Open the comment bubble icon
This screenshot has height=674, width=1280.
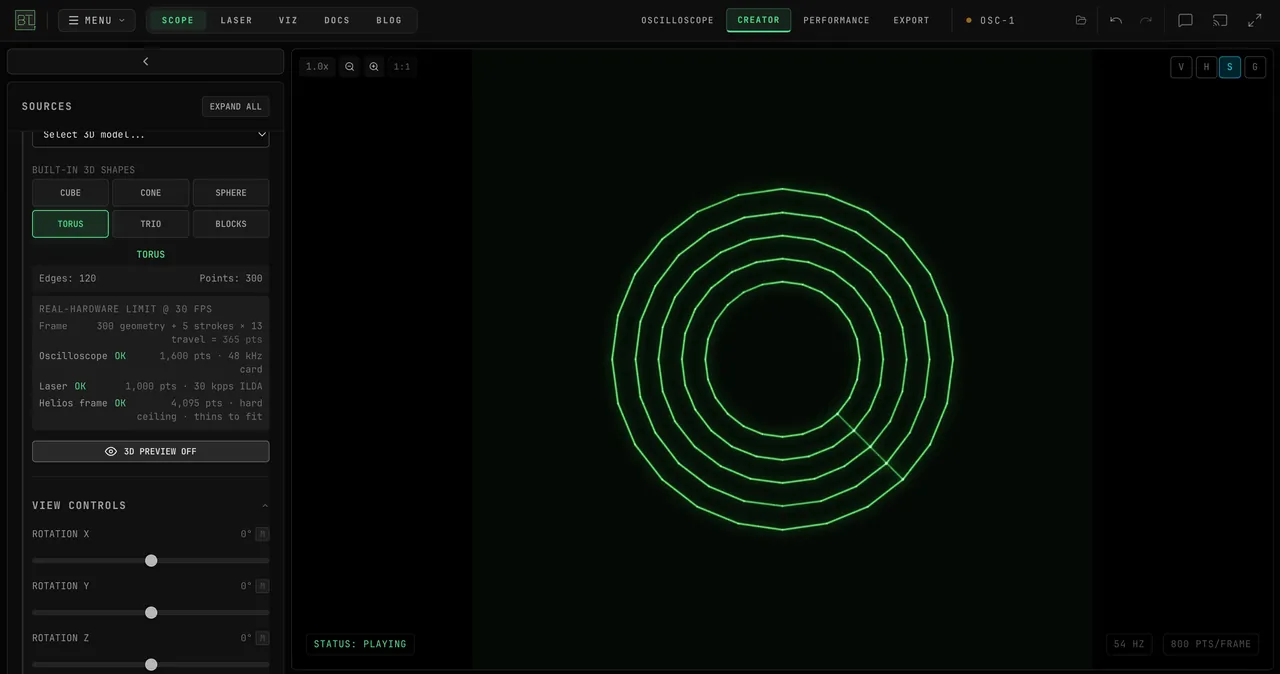1186,20
